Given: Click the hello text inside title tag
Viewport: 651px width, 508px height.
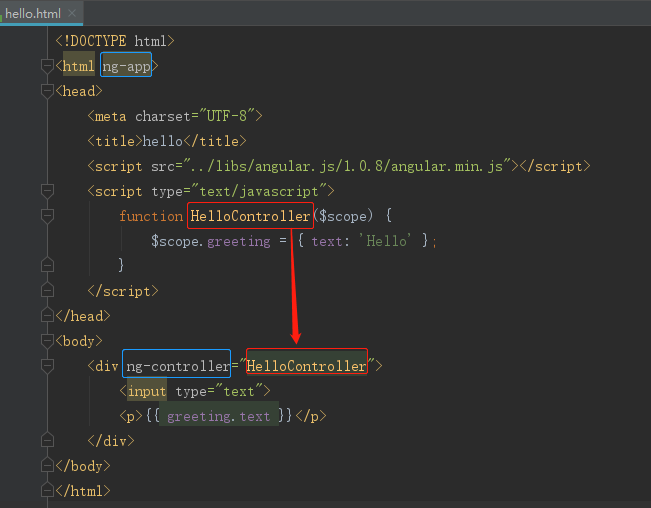Looking at the screenshot, I should [162, 141].
